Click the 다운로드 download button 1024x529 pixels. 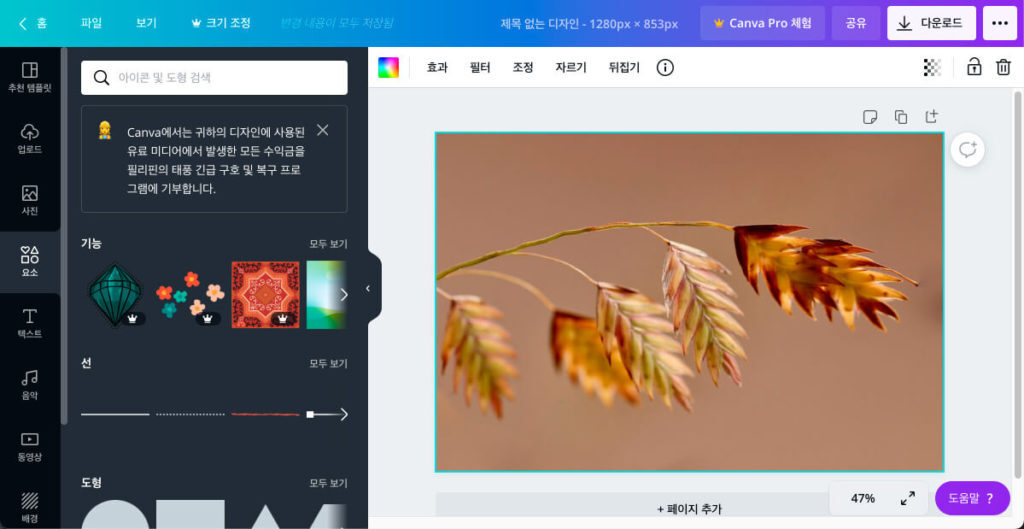coord(931,24)
